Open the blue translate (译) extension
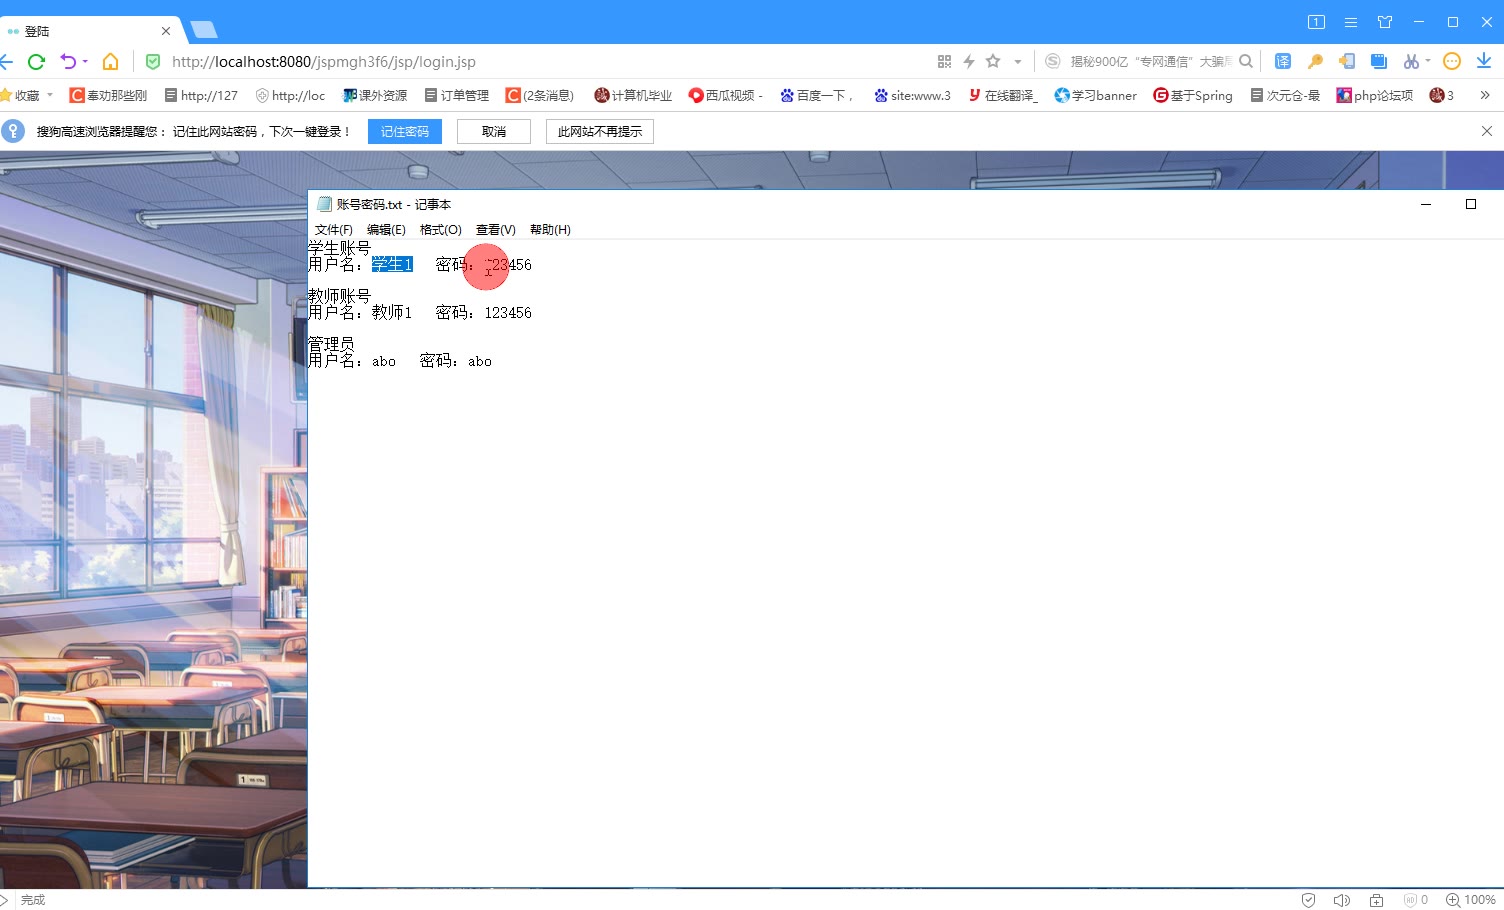Image resolution: width=1504 pixels, height=910 pixels. 1283,62
